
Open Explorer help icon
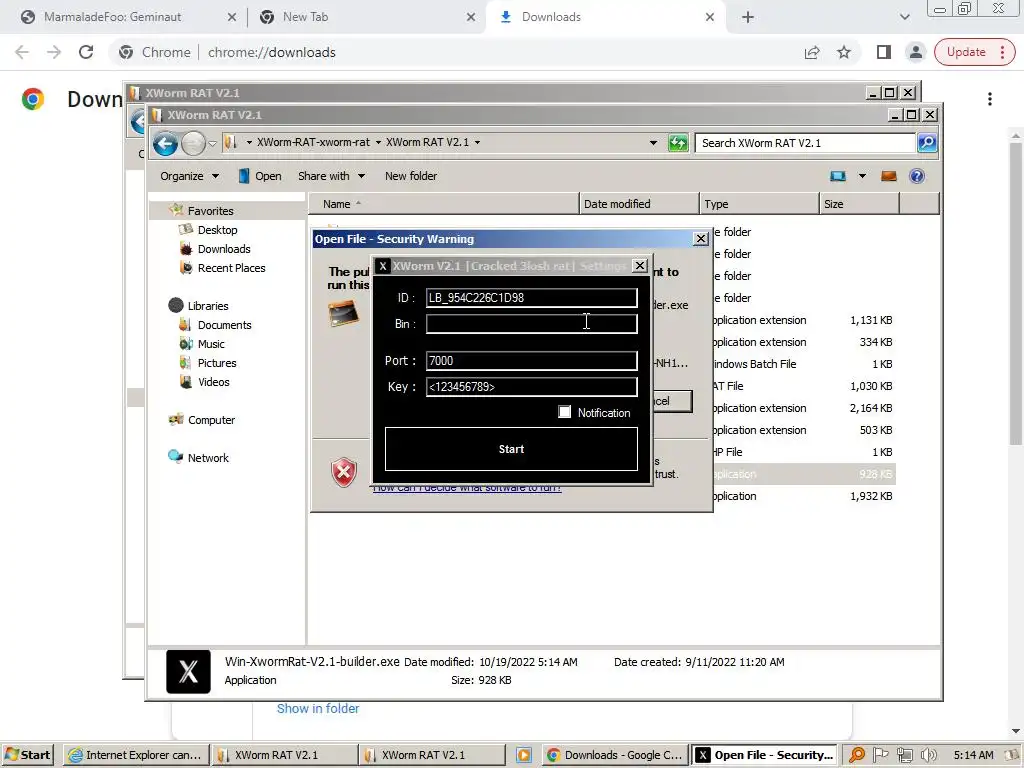(917, 176)
